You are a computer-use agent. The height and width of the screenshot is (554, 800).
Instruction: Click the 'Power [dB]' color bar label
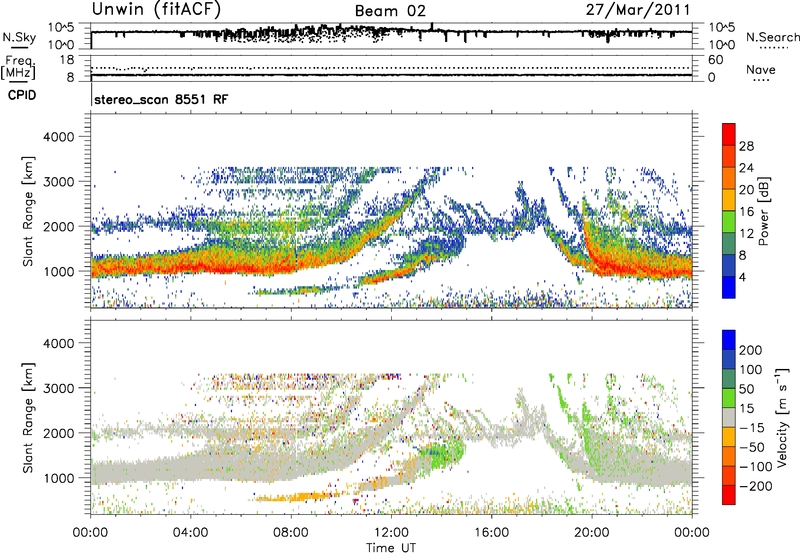763,211
